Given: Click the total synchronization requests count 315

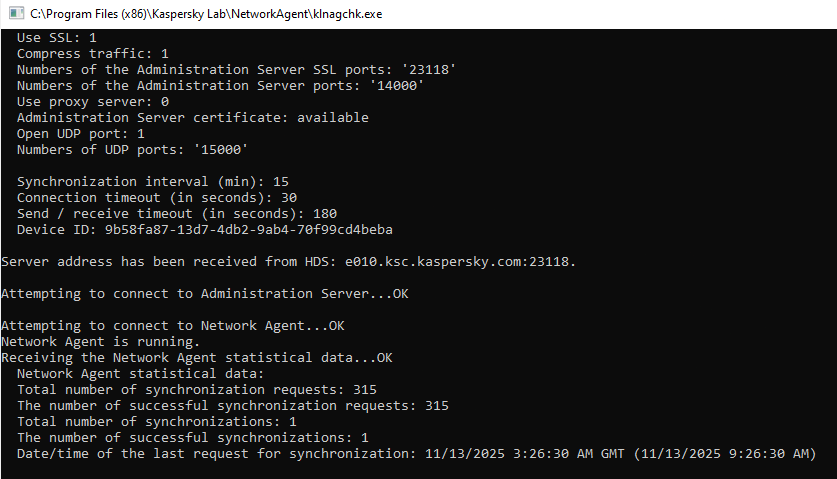Looking at the screenshot, I should 364,389.
